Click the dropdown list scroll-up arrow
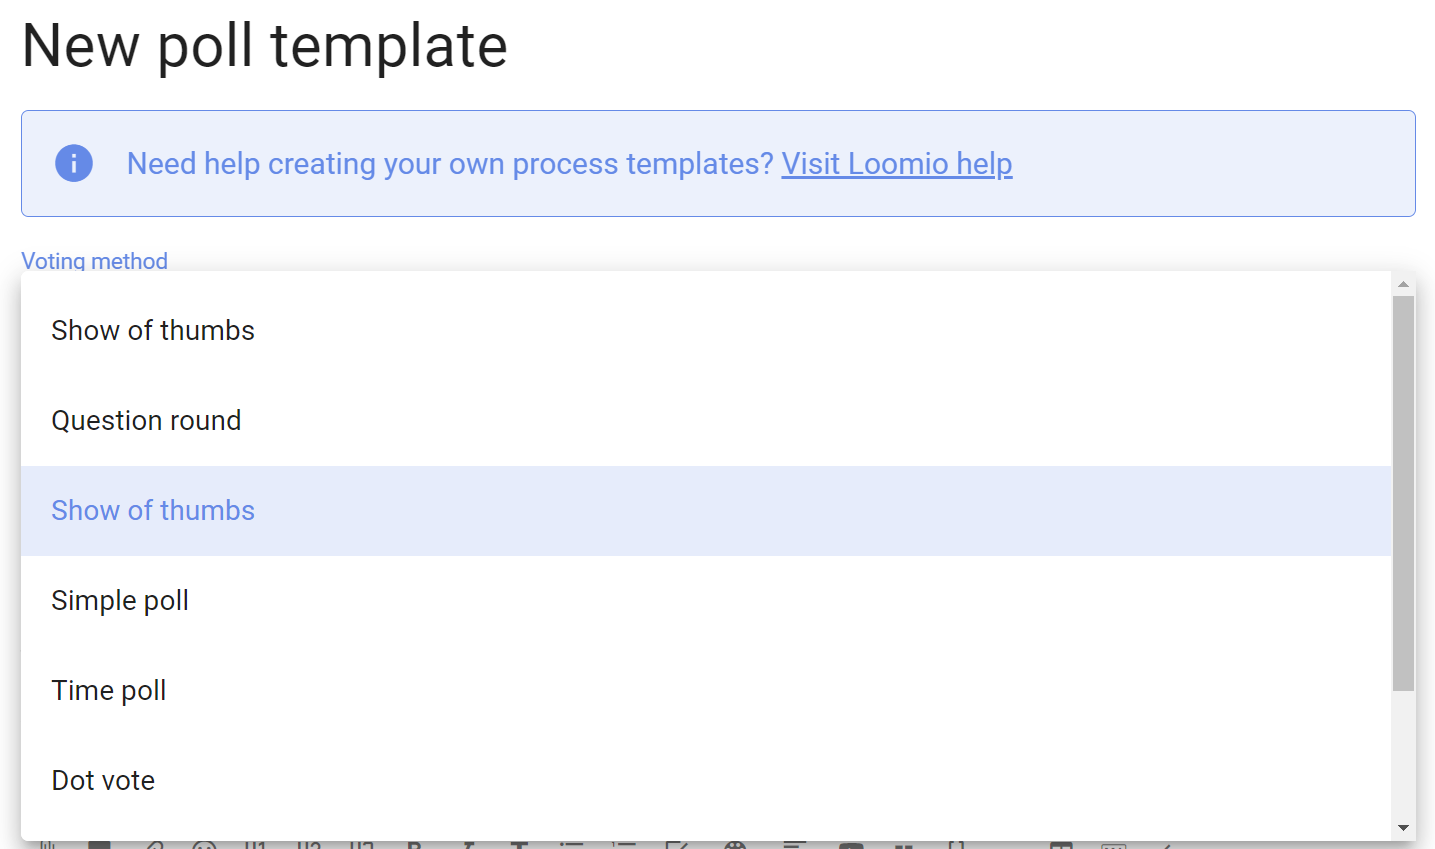Image resolution: width=1435 pixels, height=849 pixels. click(1403, 284)
